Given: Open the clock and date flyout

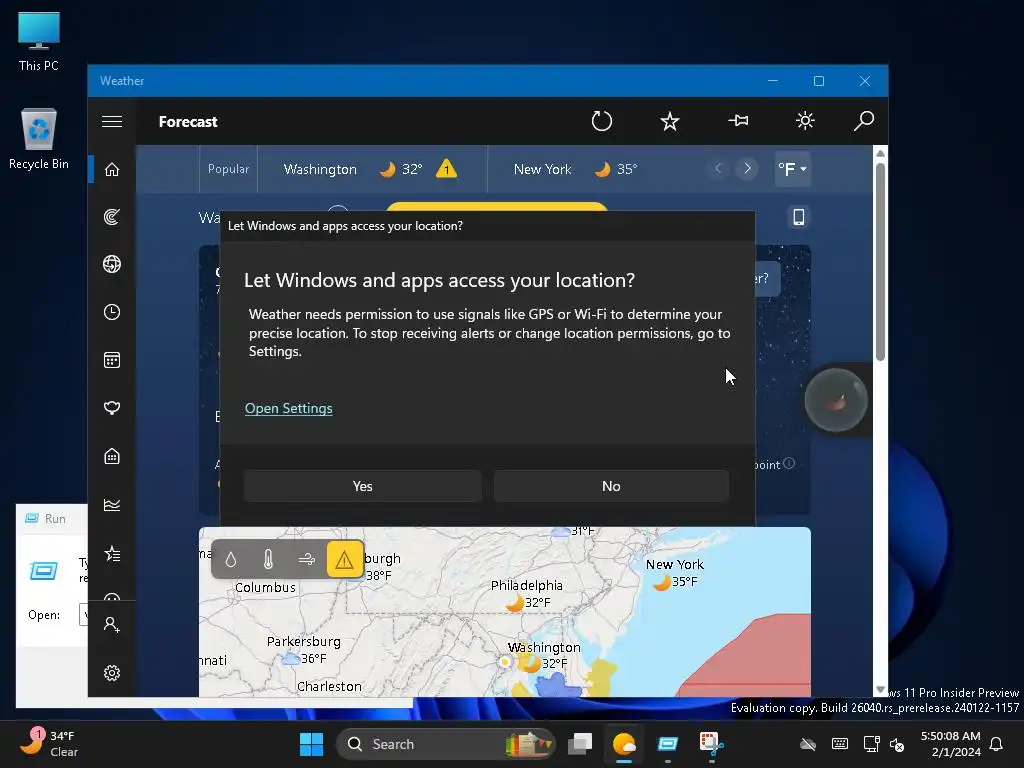Looking at the screenshot, I should (x=950, y=744).
